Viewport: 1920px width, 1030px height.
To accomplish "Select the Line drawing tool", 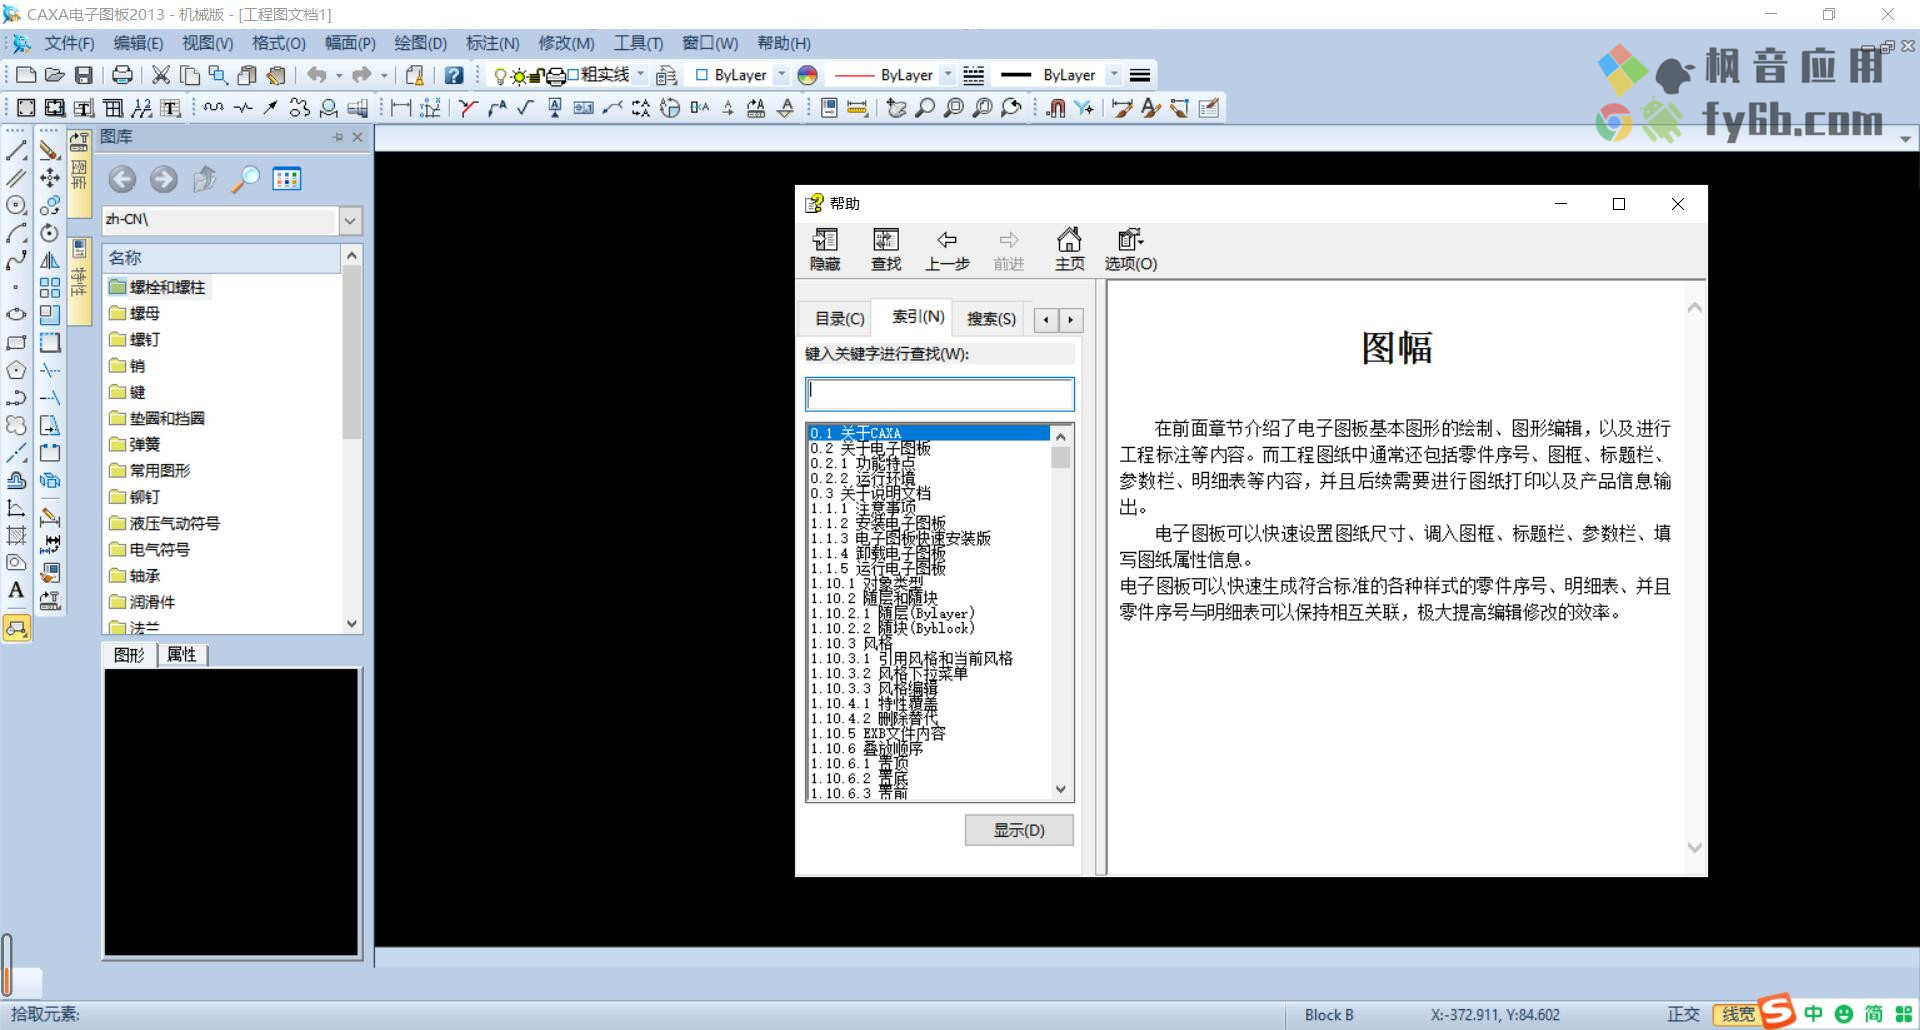I will 16,150.
